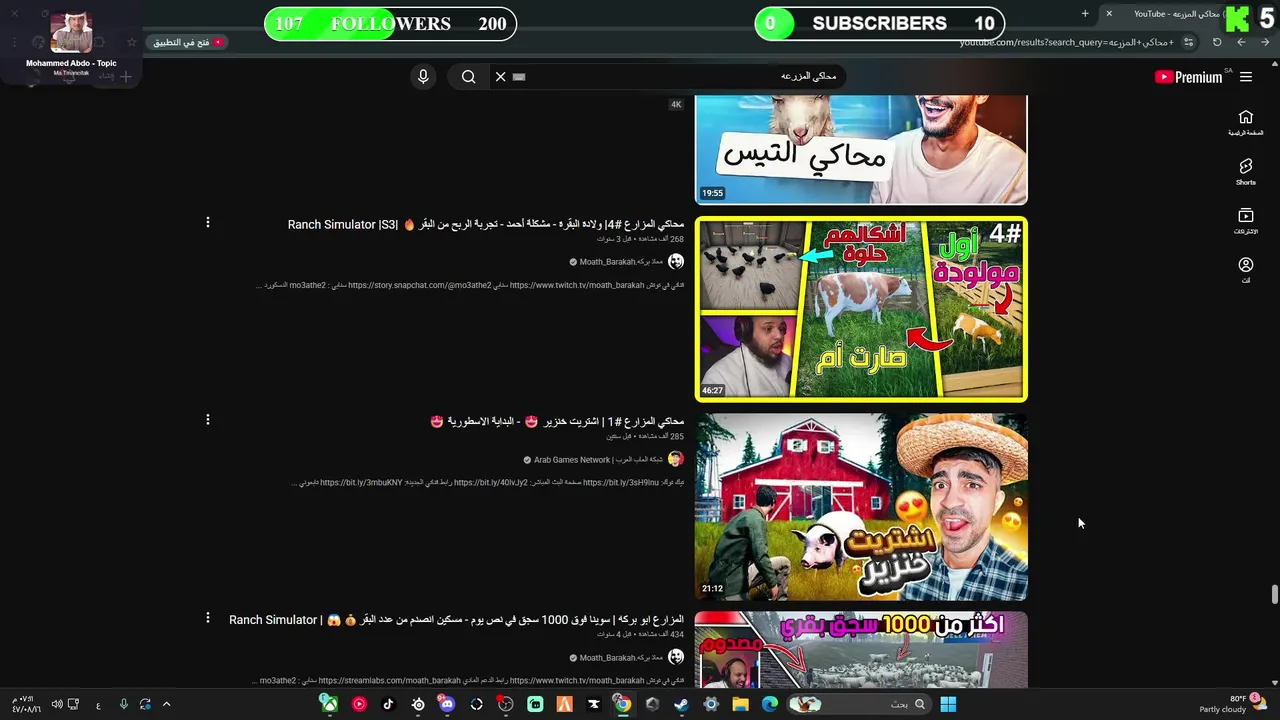This screenshot has width=1280, height=720.
Task: Open the YouTube Premium logo home link
Action: (1189, 77)
